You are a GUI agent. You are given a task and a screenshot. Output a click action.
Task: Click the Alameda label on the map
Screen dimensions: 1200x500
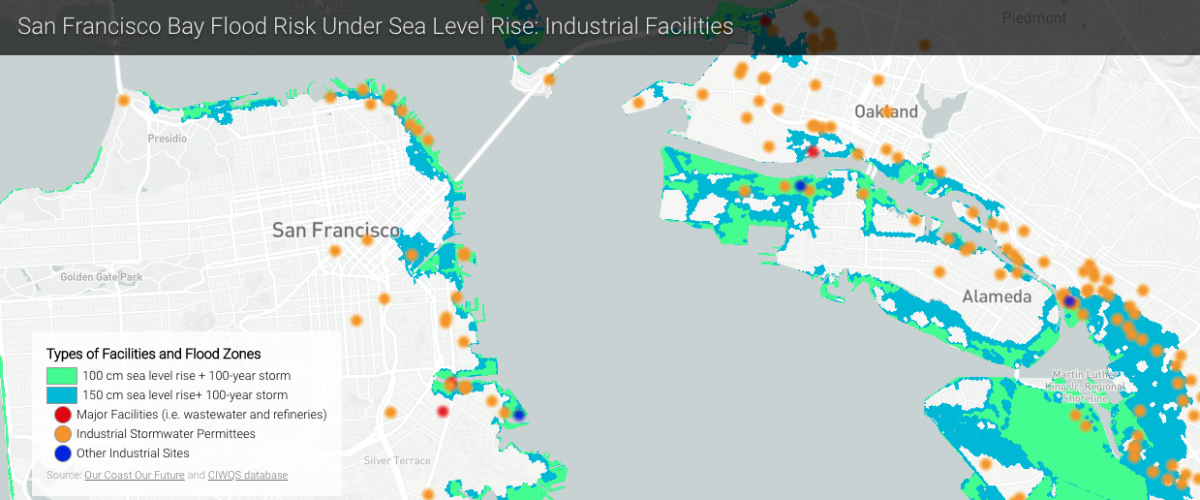click(996, 297)
